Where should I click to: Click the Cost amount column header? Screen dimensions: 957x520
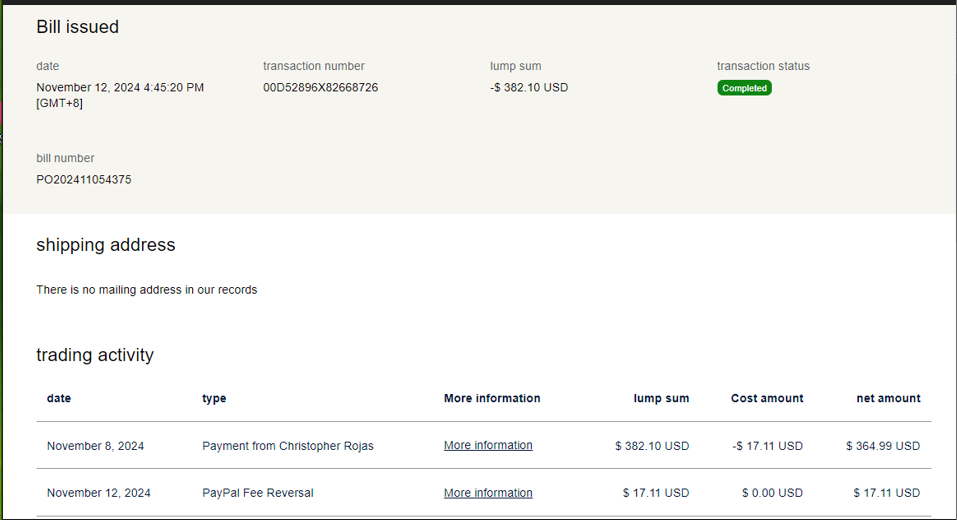tap(767, 398)
